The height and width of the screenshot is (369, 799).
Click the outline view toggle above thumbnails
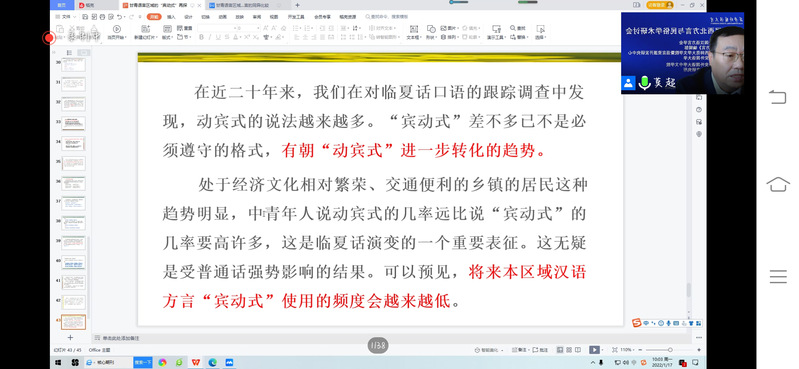click(69, 52)
